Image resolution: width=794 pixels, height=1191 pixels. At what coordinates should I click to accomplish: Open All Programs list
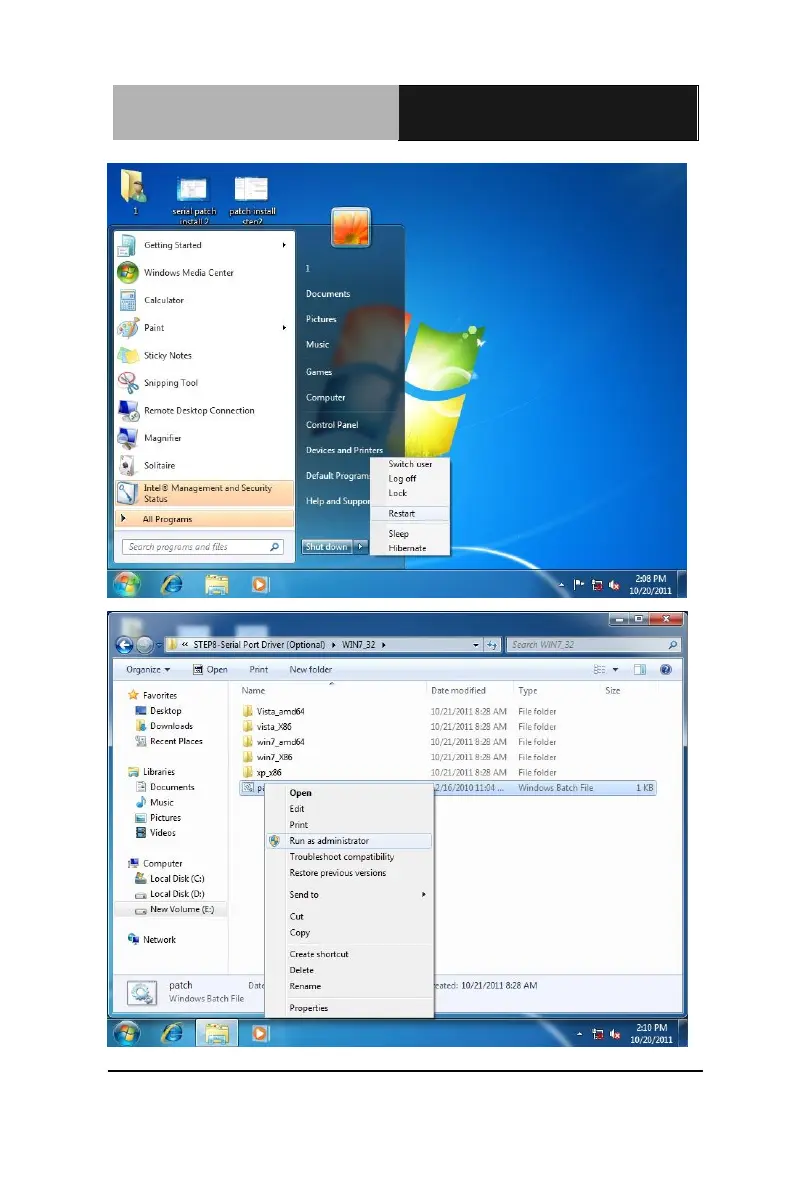[x=204, y=519]
